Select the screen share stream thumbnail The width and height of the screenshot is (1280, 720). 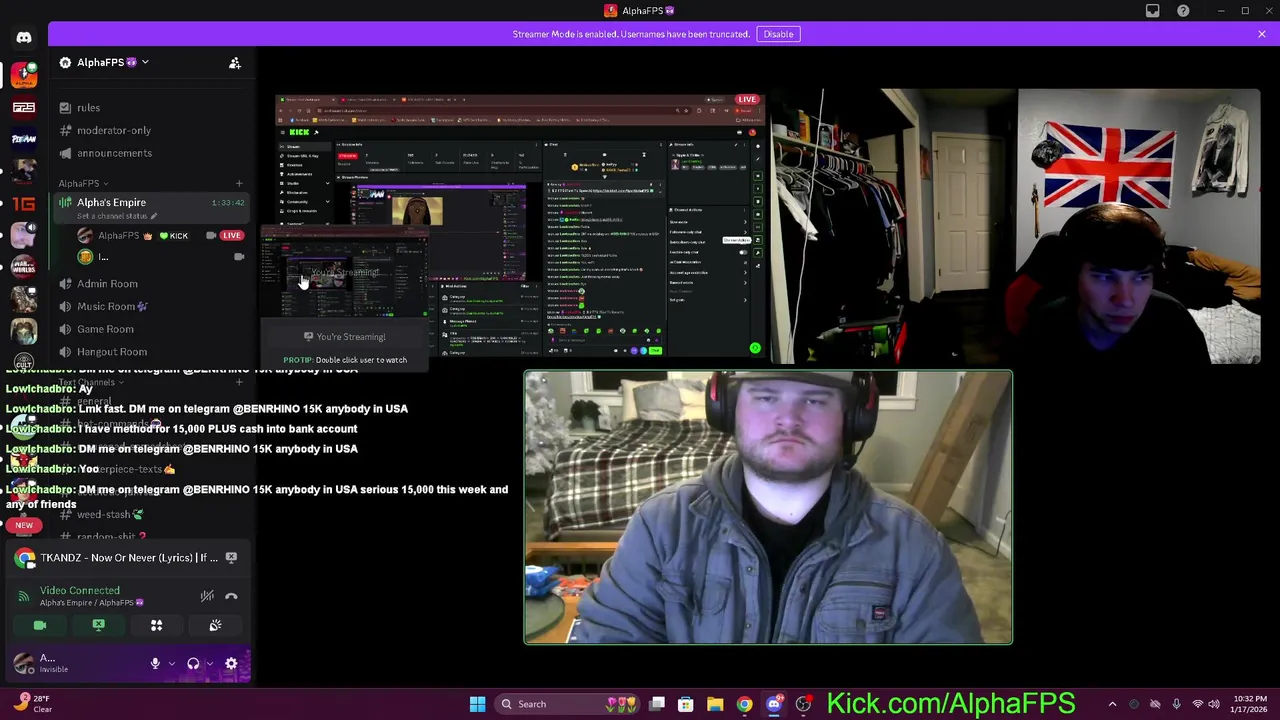[521, 226]
